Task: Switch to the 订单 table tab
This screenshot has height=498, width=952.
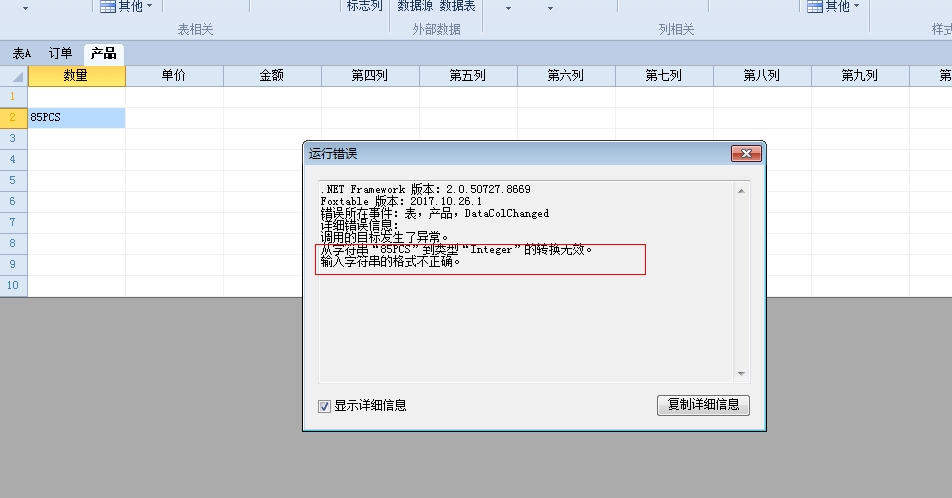Action: pyautogui.click(x=60, y=53)
